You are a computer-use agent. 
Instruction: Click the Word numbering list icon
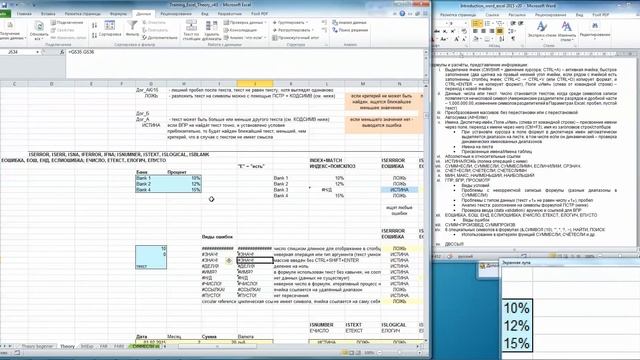point(487,23)
